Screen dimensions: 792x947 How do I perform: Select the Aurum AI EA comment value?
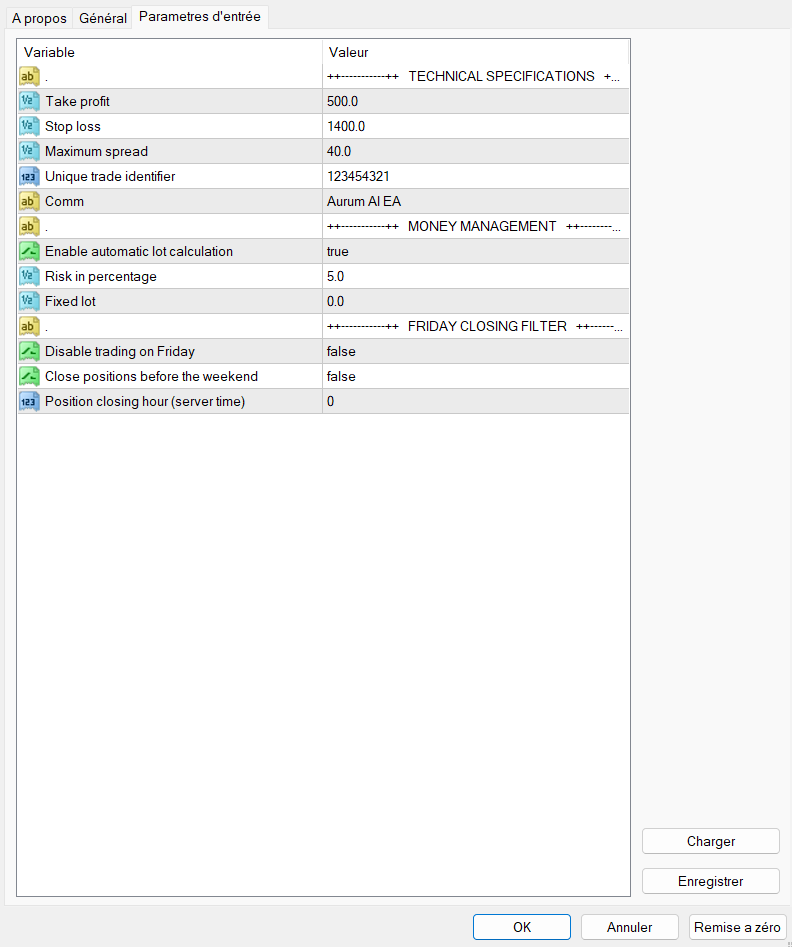[475, 201]
